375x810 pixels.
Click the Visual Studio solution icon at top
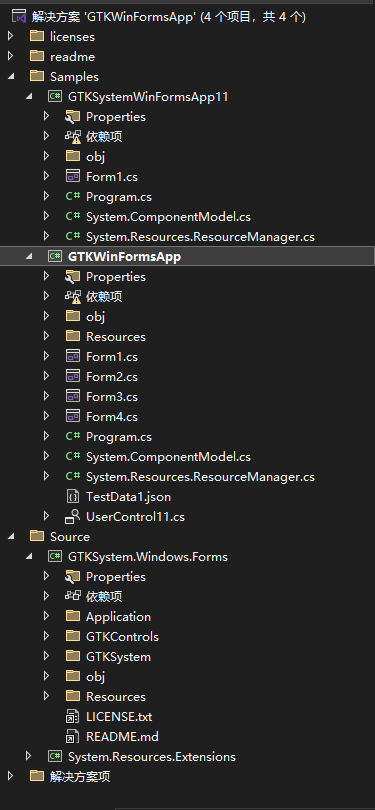pyautogui.click(x=19, y=17)
